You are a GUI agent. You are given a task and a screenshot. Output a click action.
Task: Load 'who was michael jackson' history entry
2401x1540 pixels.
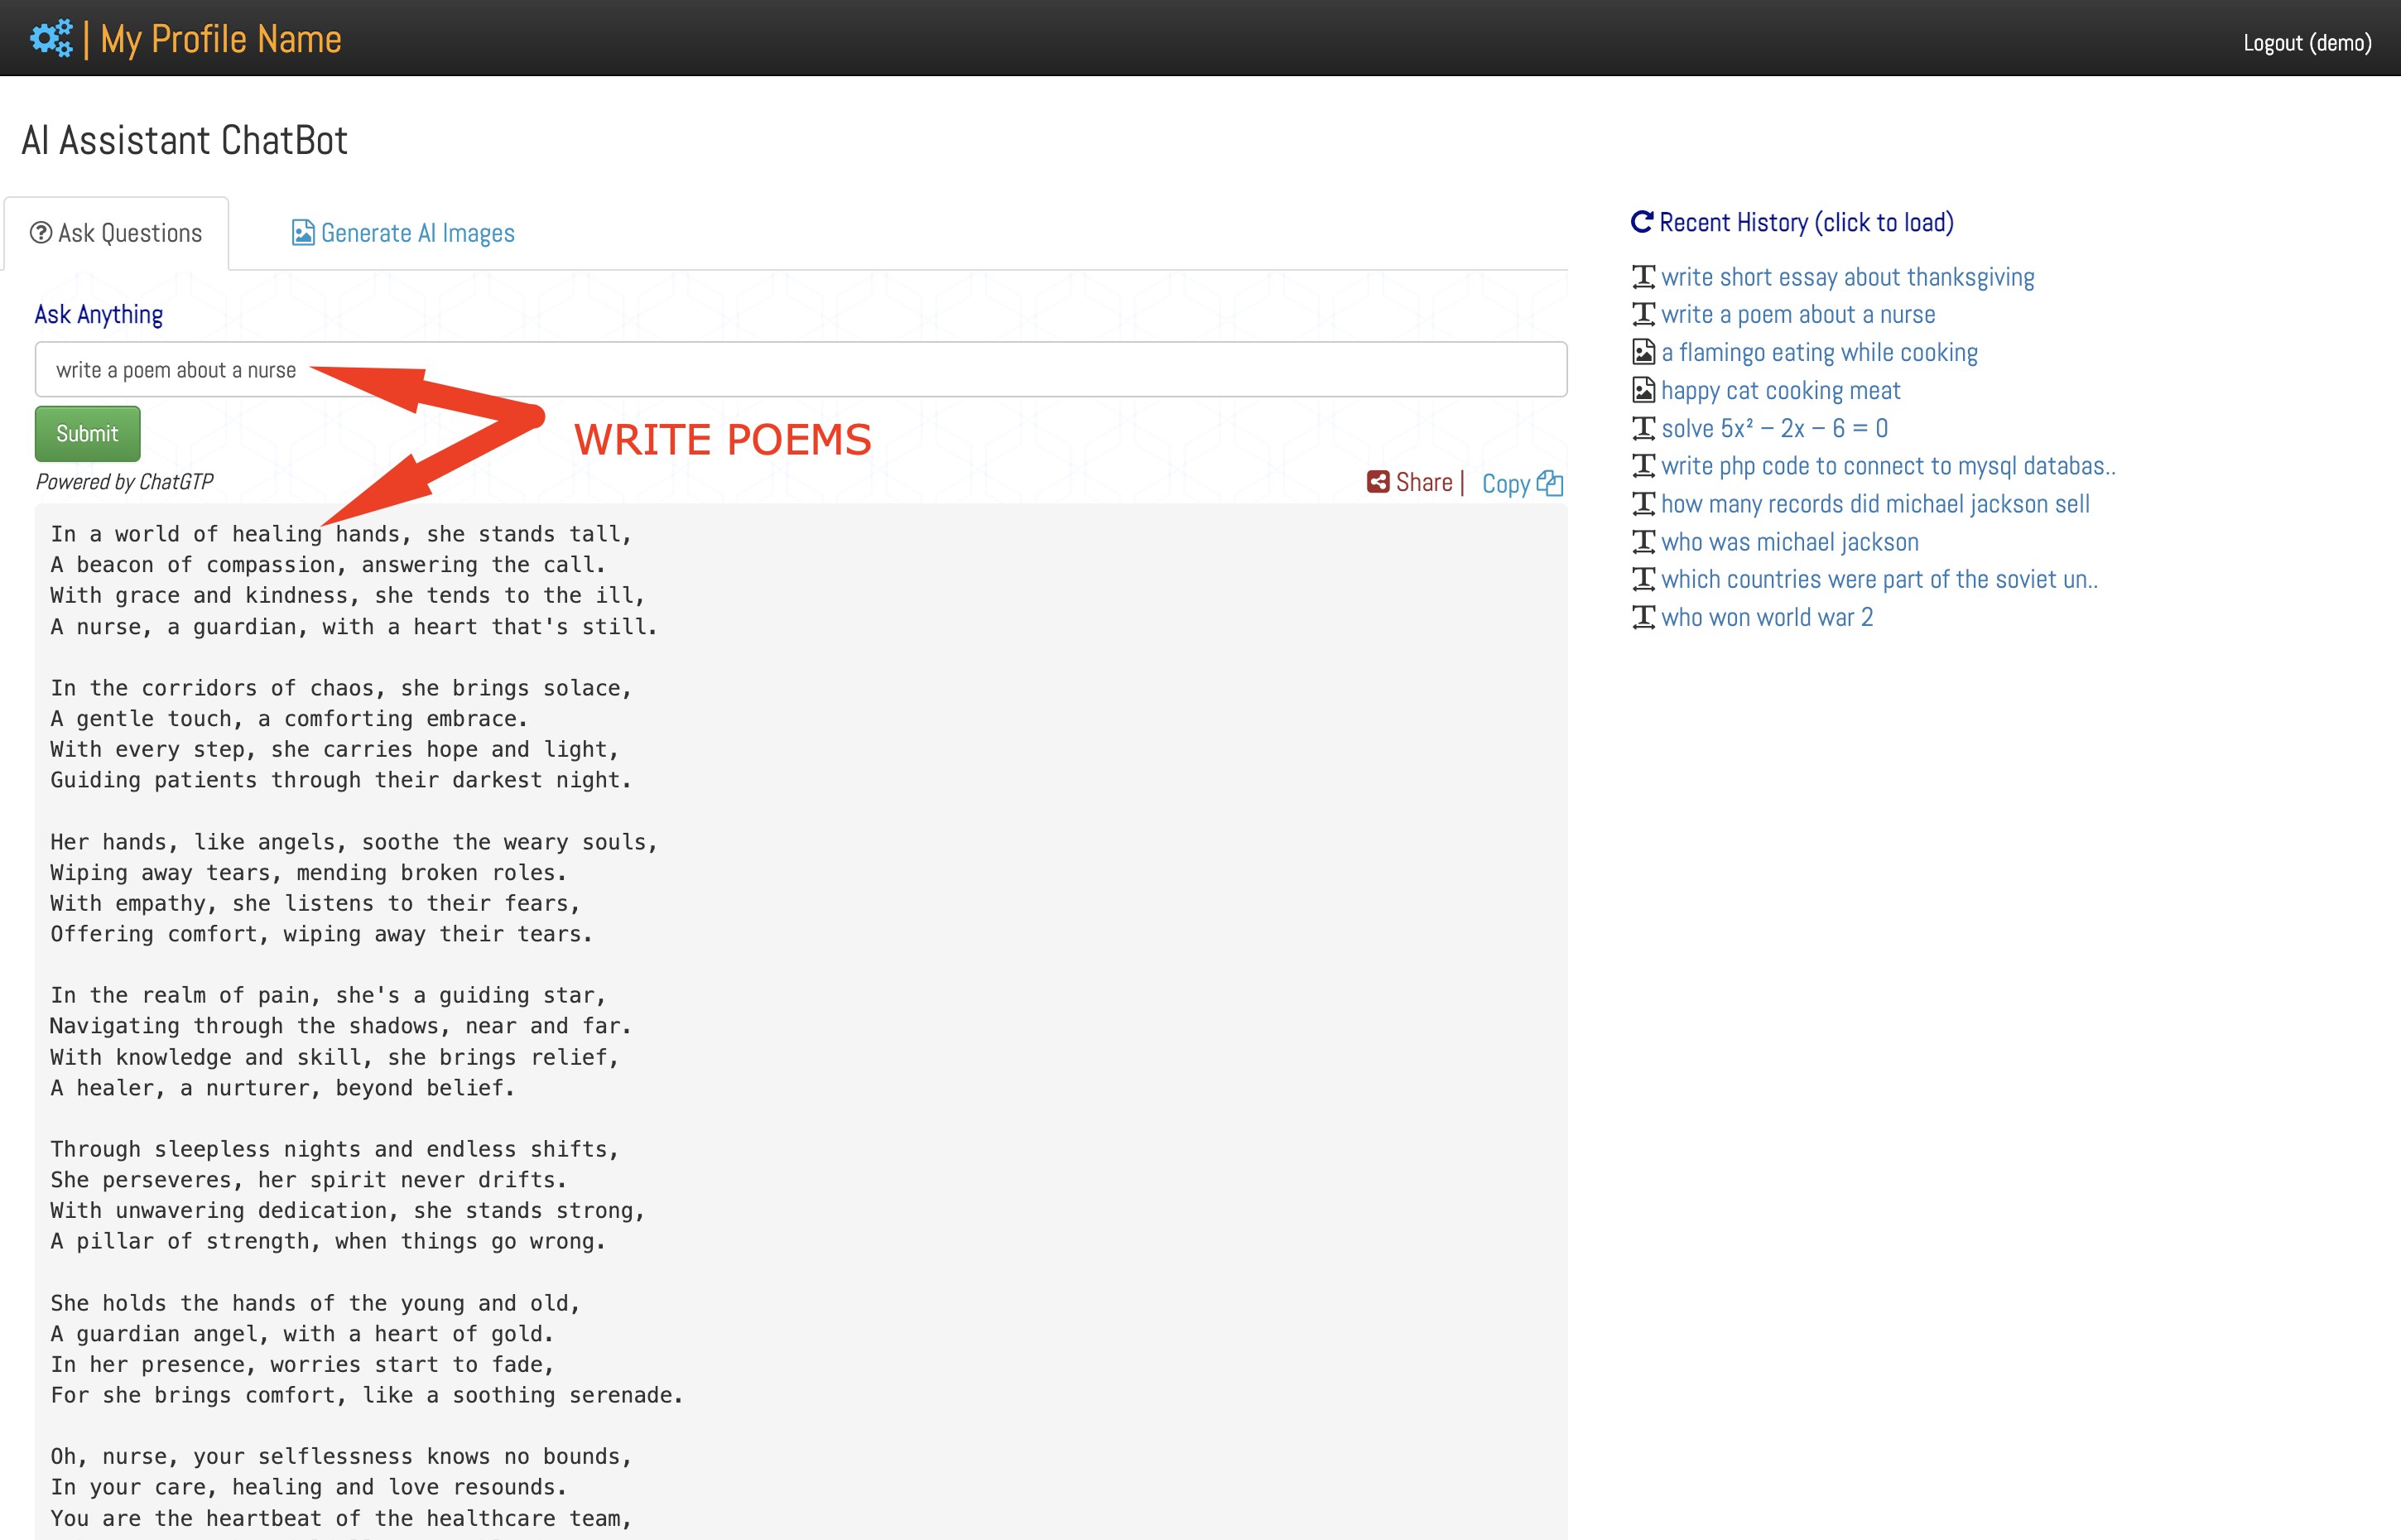coord(1789,542)
